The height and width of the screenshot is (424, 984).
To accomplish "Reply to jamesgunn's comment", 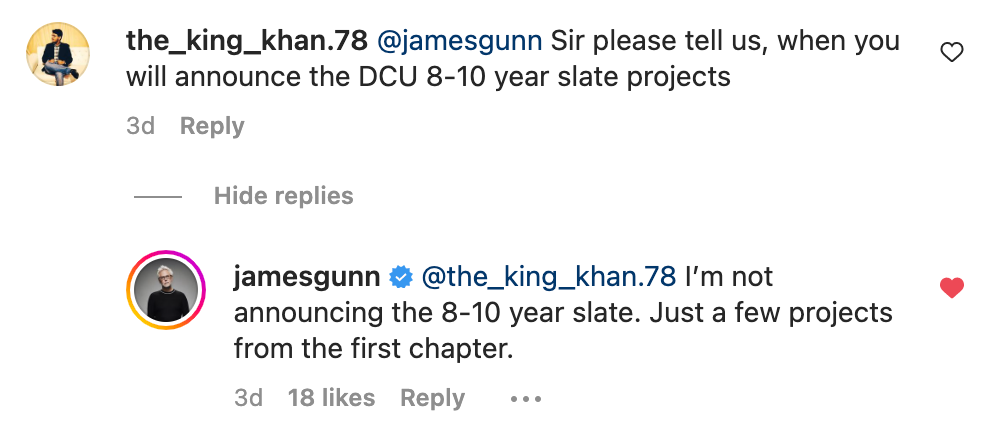I will coord(432,398).
